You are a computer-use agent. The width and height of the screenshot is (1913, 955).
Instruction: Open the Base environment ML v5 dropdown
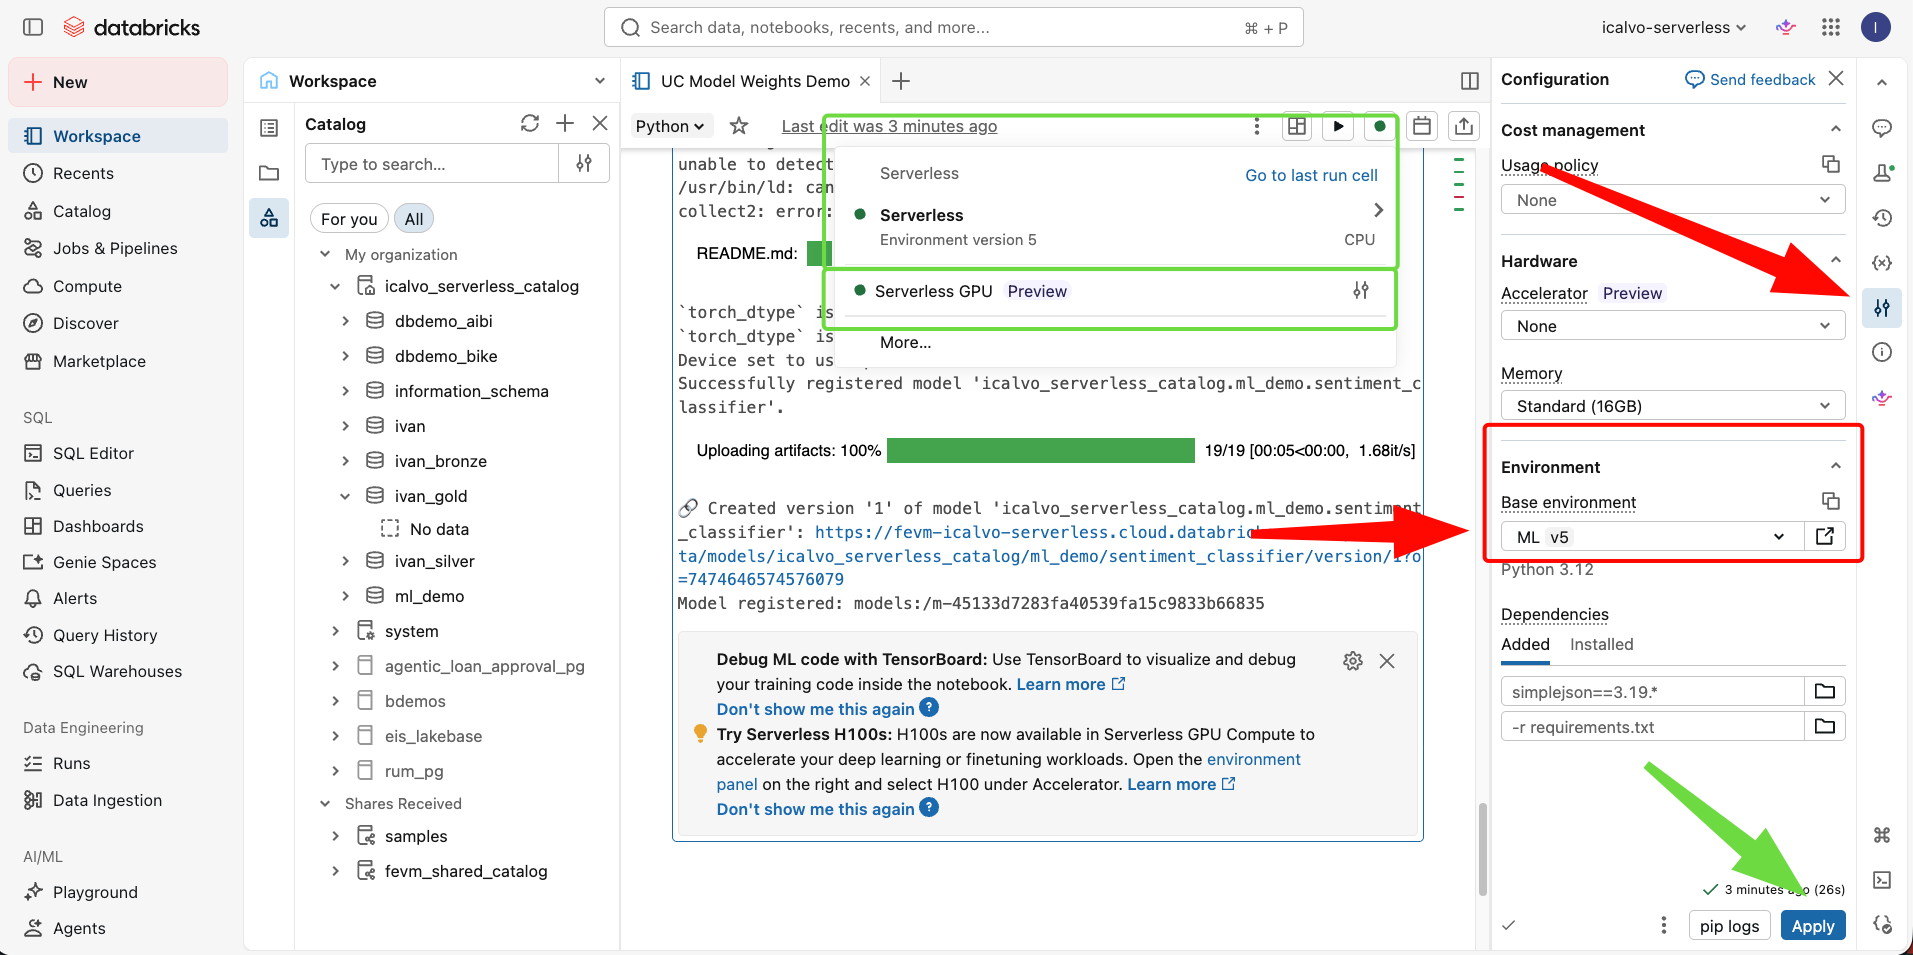[x=1652, y=536]
